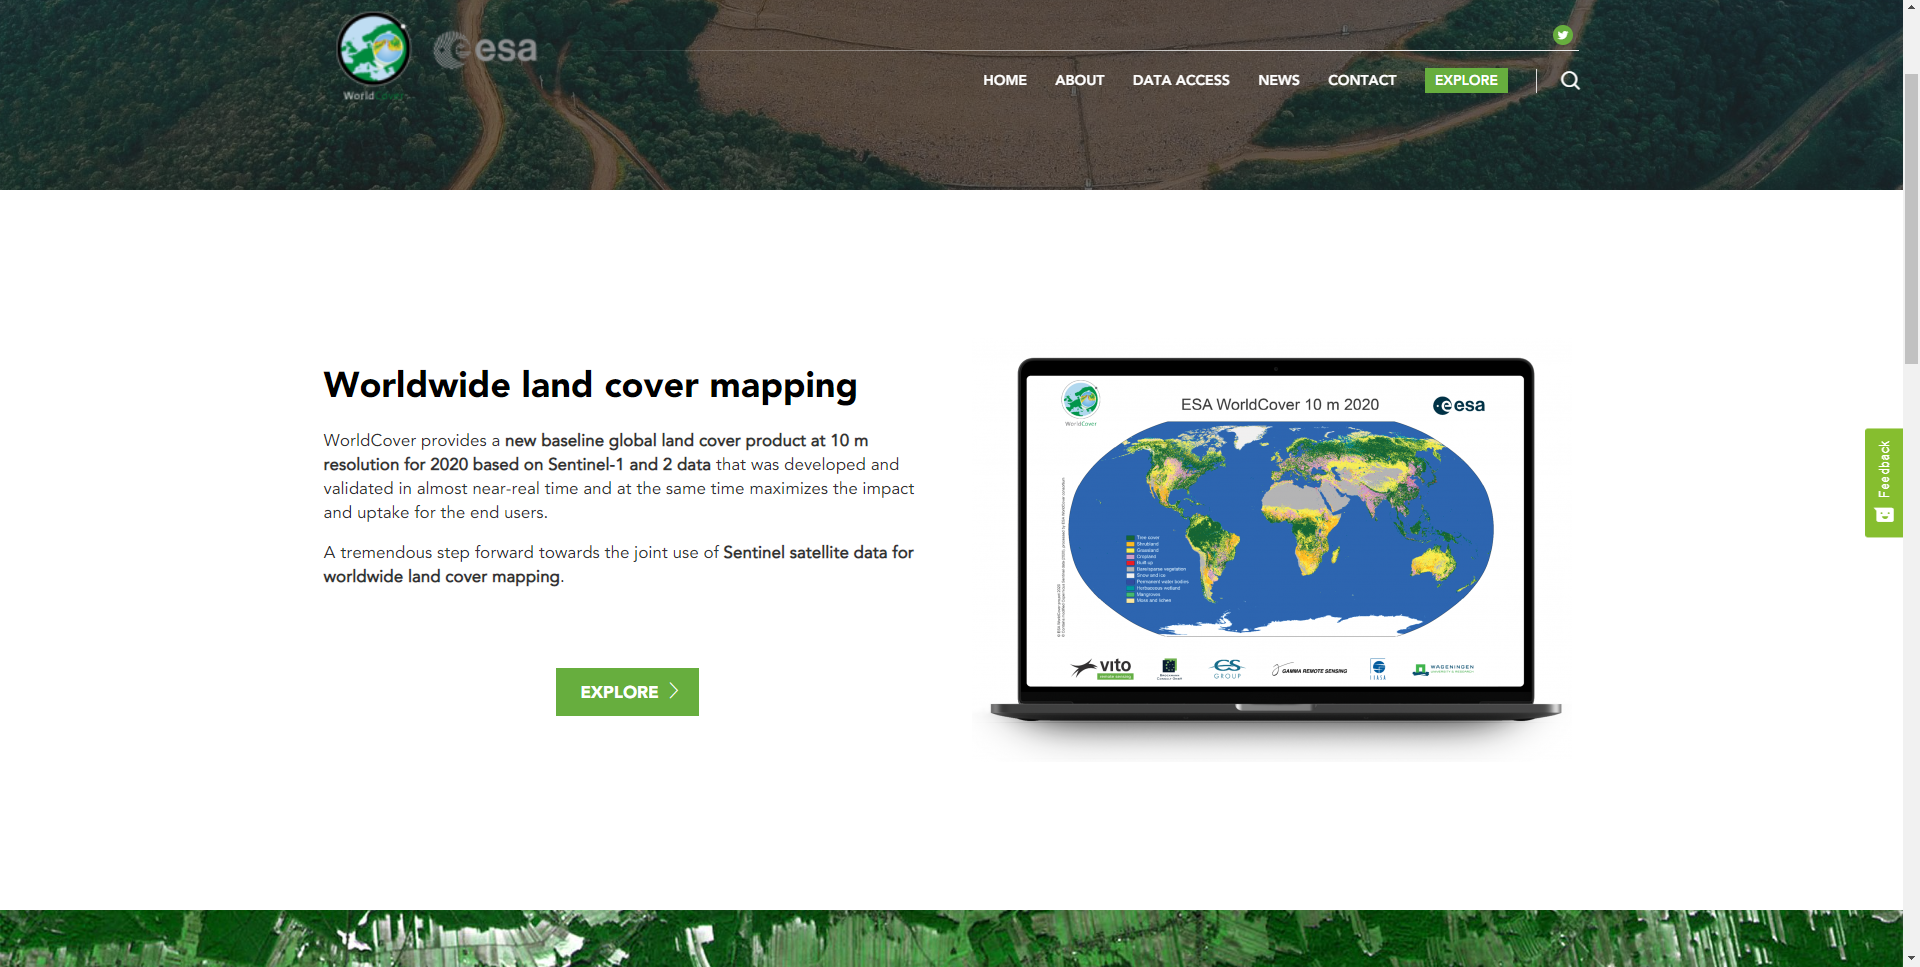Viewport: 1920px width, 967px height.
Task: Click the green EXPLORE navigation button
Action: (x=1466, y=80)
